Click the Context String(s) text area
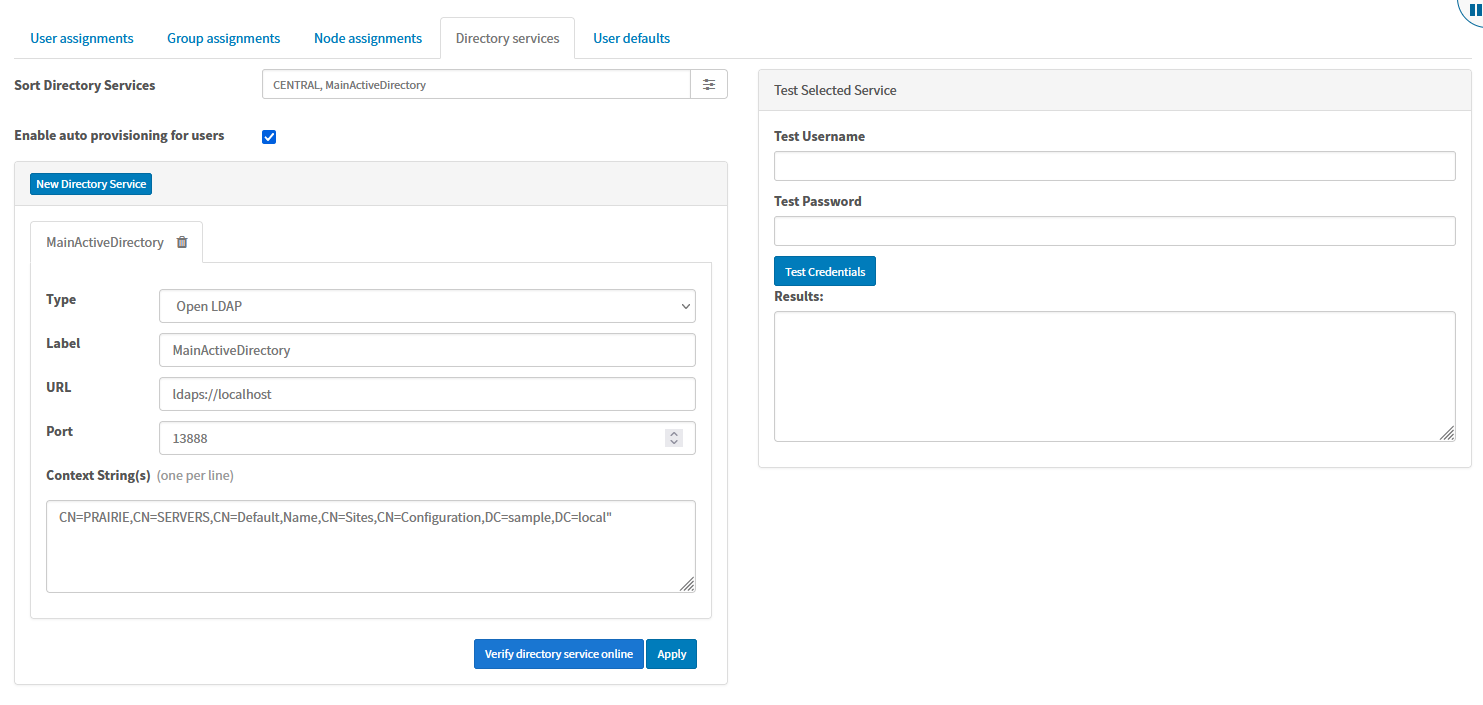 (370, 545)
